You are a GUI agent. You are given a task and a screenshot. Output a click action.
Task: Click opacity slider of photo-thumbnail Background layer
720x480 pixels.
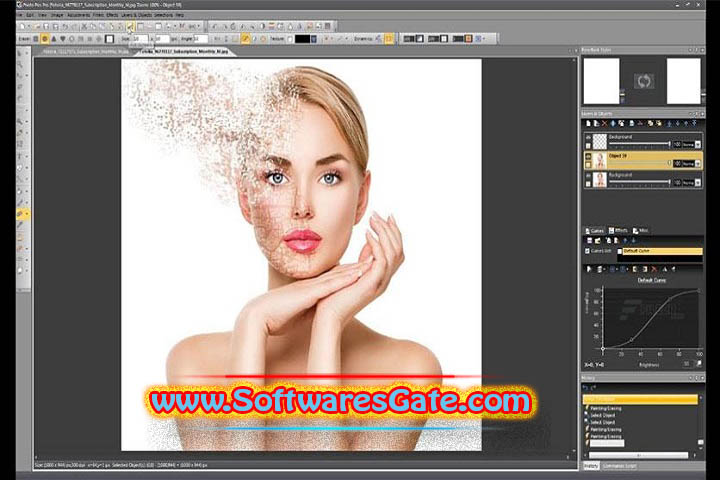pyautogui.click(x=639, y=183)
